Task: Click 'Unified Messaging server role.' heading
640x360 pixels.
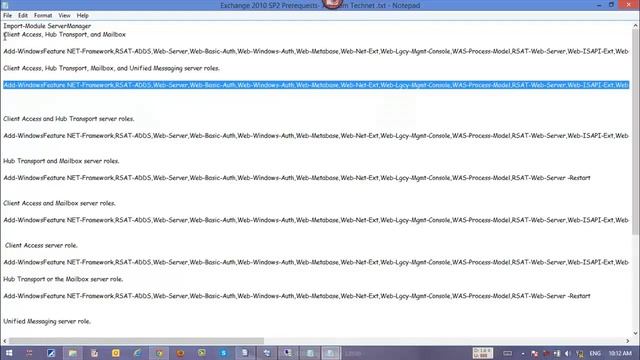Action: tap(47, 321)
